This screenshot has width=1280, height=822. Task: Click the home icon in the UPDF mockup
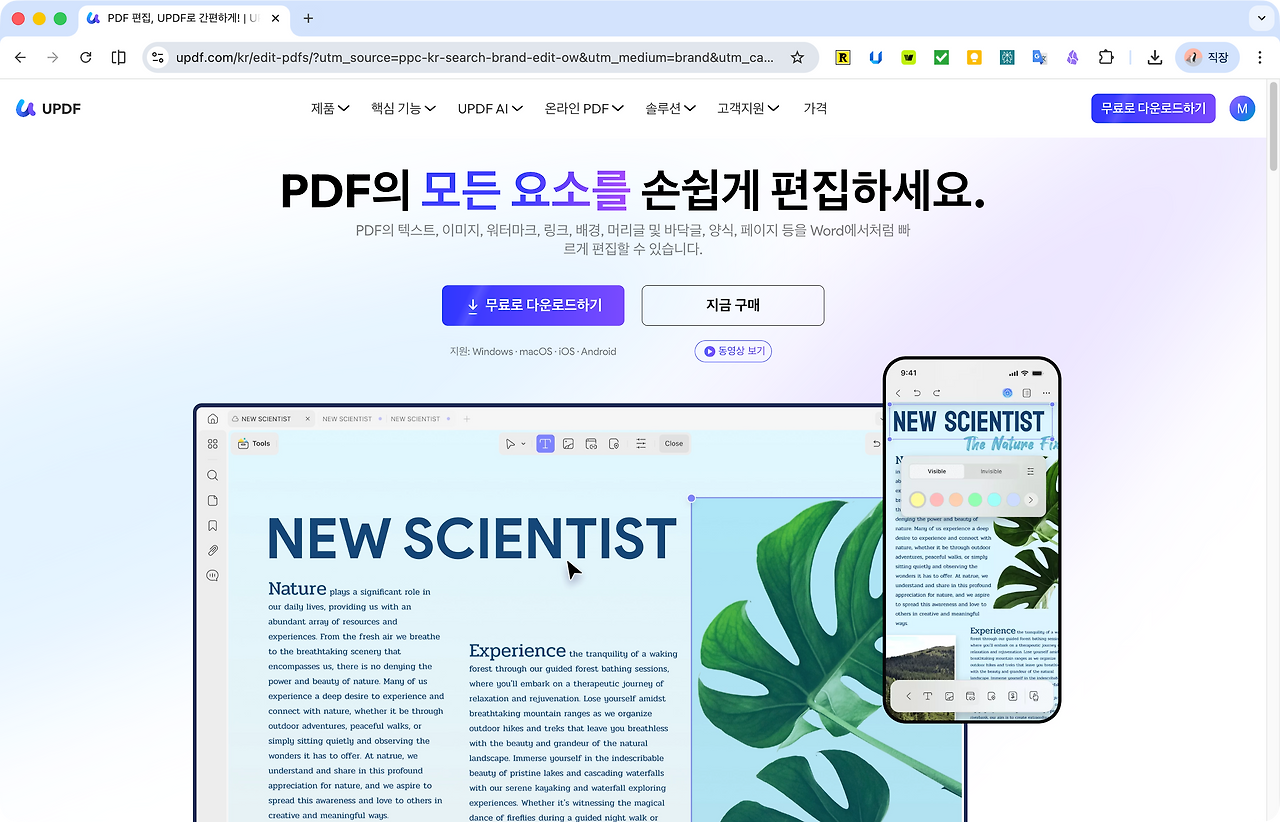click(213, 419)
